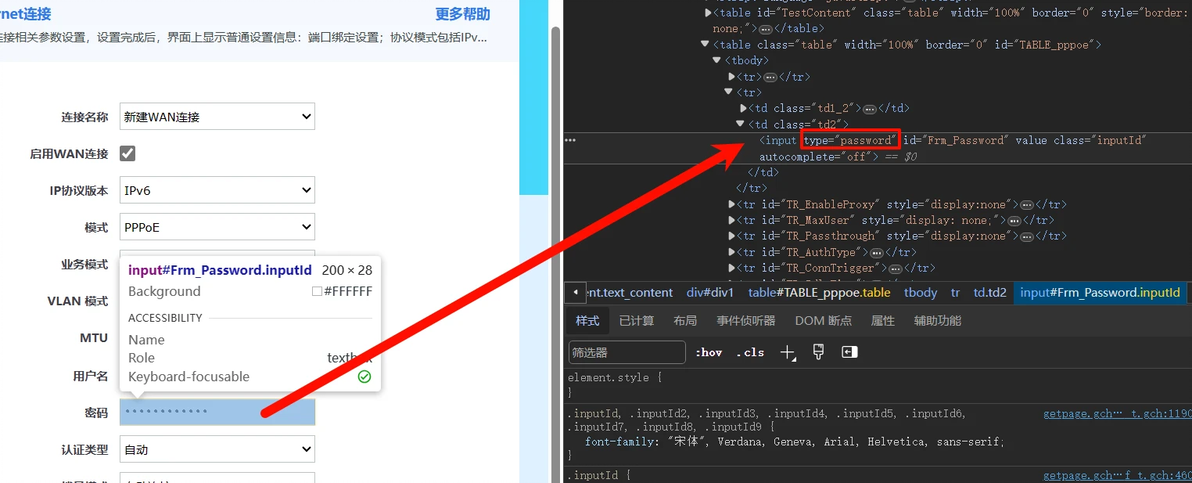The image size is (1192, 483).
Task: Expand the TR_AuthType row node
Action: tap(732, 253)
